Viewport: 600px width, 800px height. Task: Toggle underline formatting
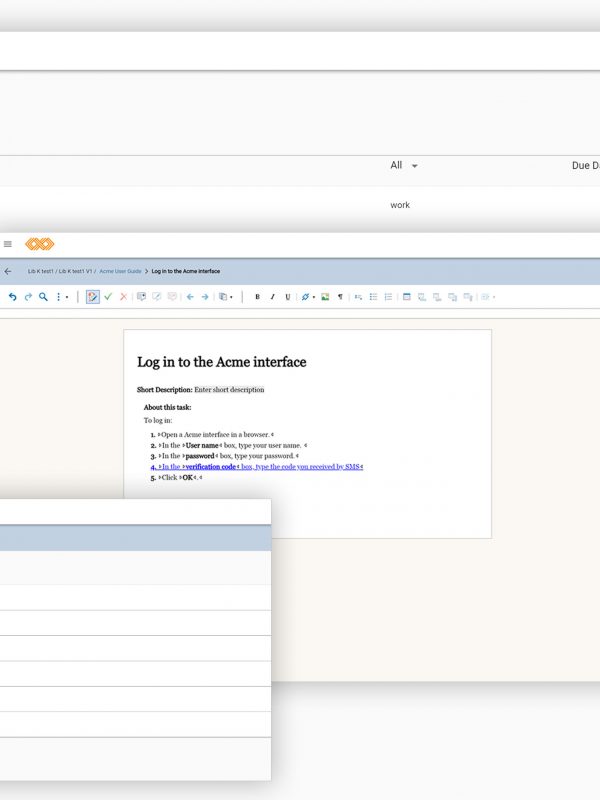pyautogui.click(x=288, y=296)
